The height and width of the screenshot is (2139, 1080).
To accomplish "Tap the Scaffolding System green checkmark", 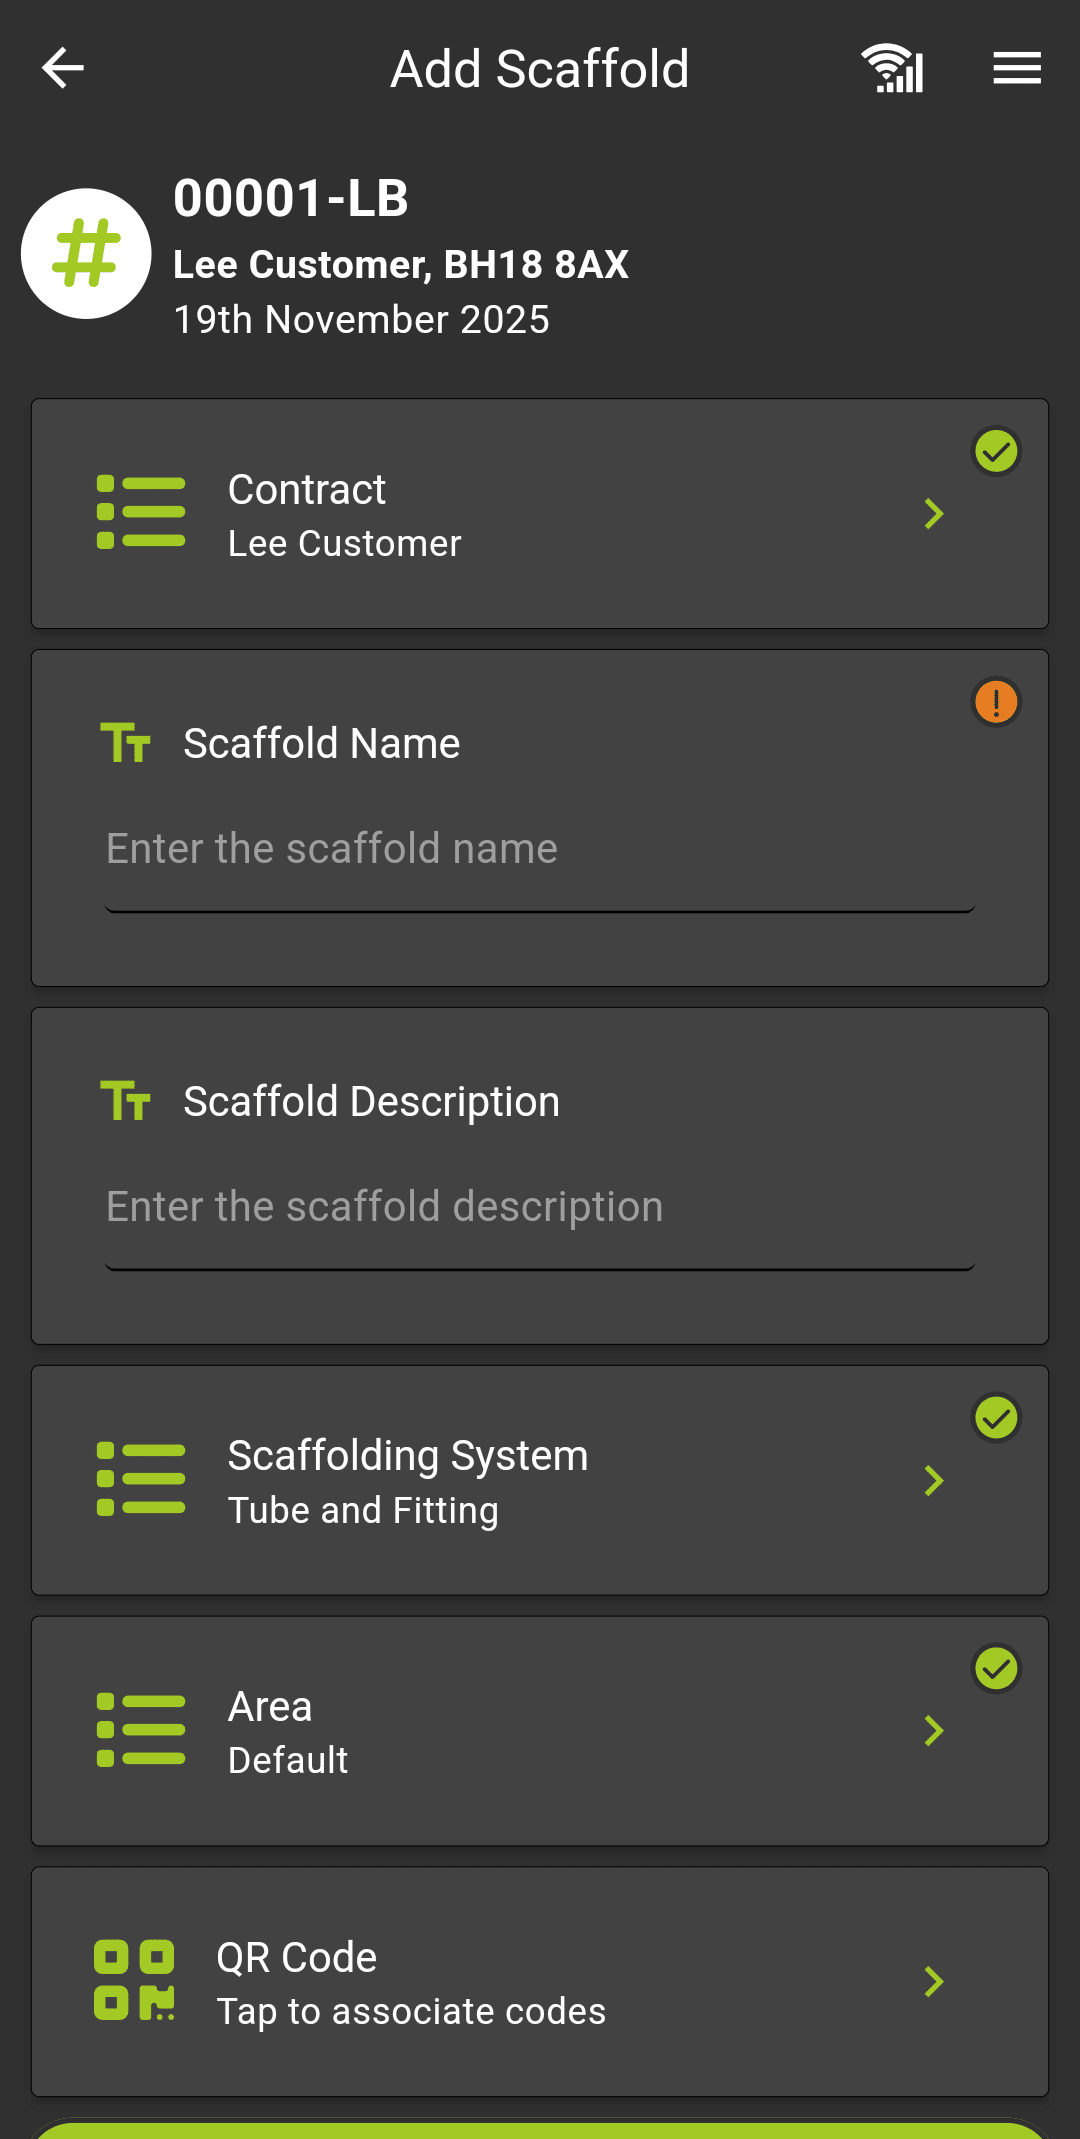I will point(996,1417).
